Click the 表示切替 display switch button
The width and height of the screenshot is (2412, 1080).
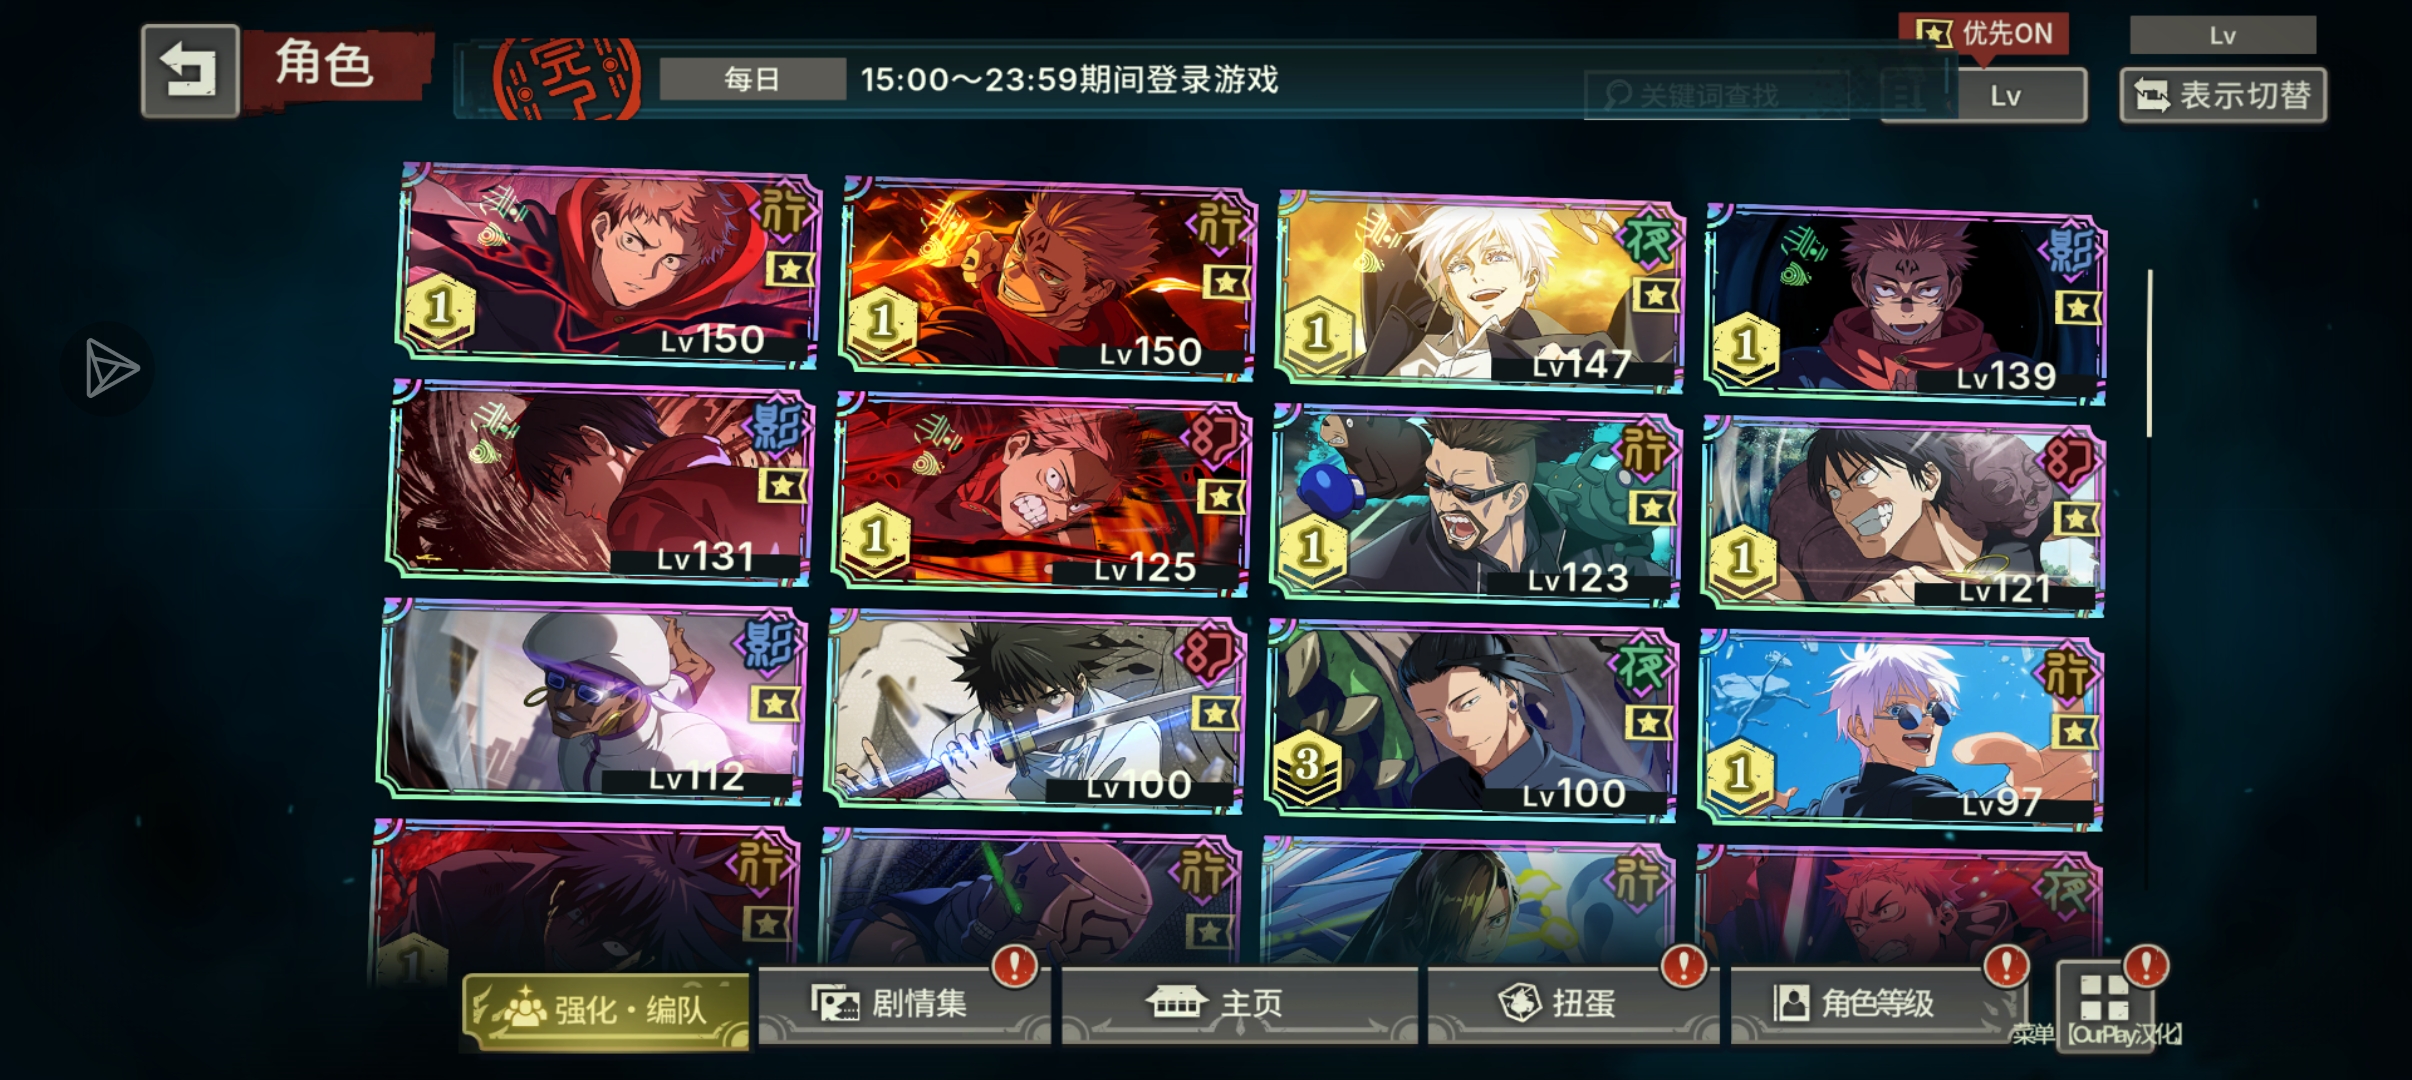2222,96
